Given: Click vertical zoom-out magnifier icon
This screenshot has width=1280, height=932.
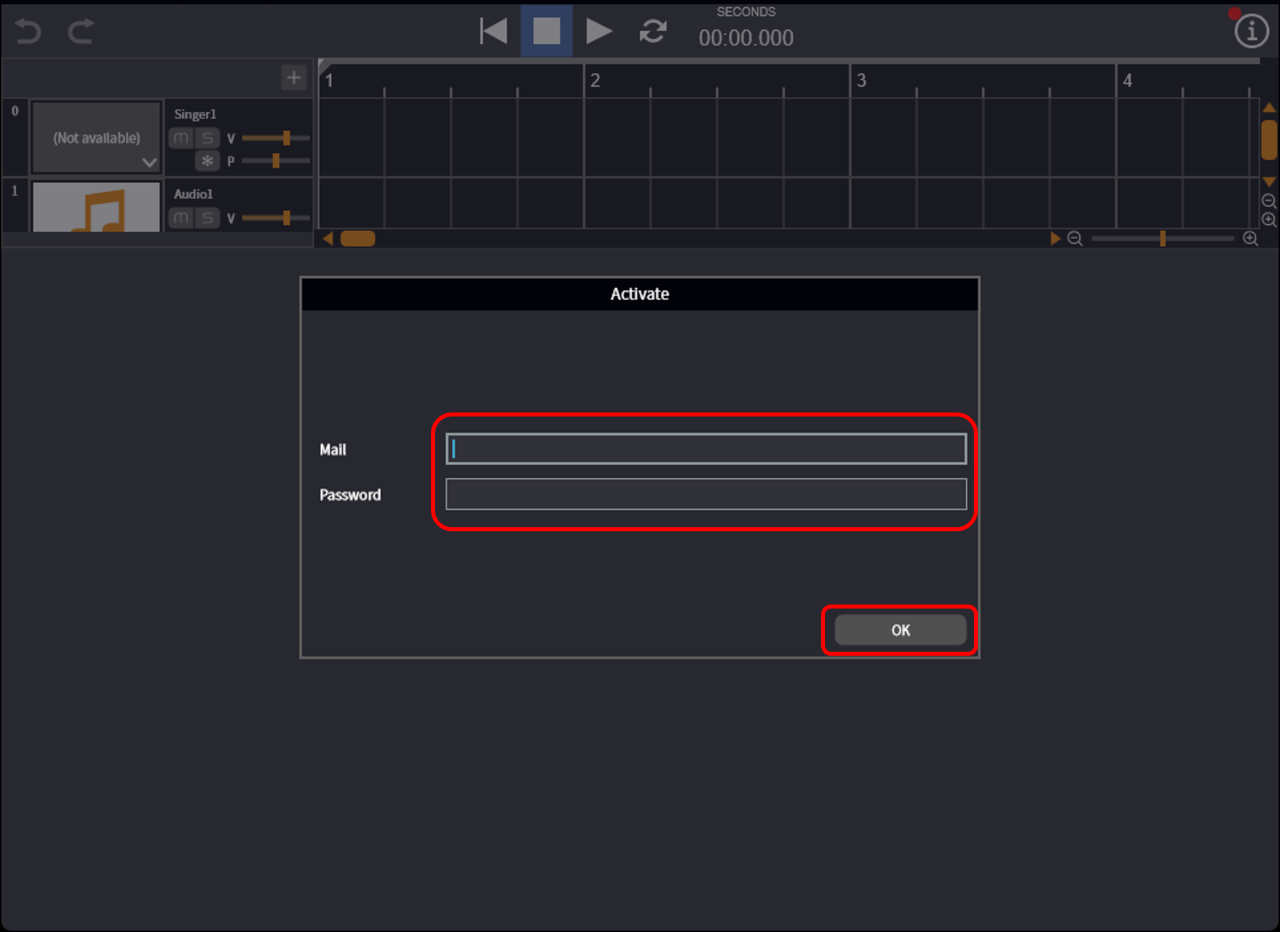Looking at the screenshot, I should 1269,201.
